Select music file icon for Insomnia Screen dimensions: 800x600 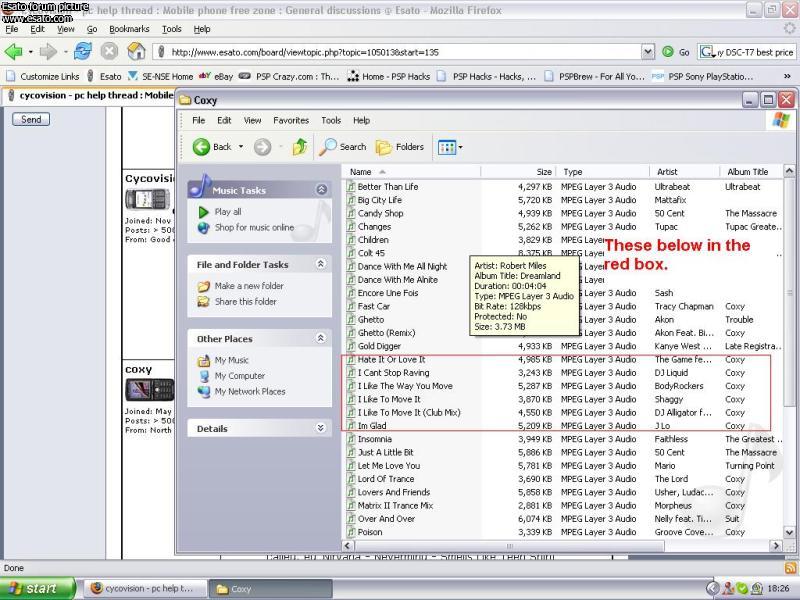(351, 439)
